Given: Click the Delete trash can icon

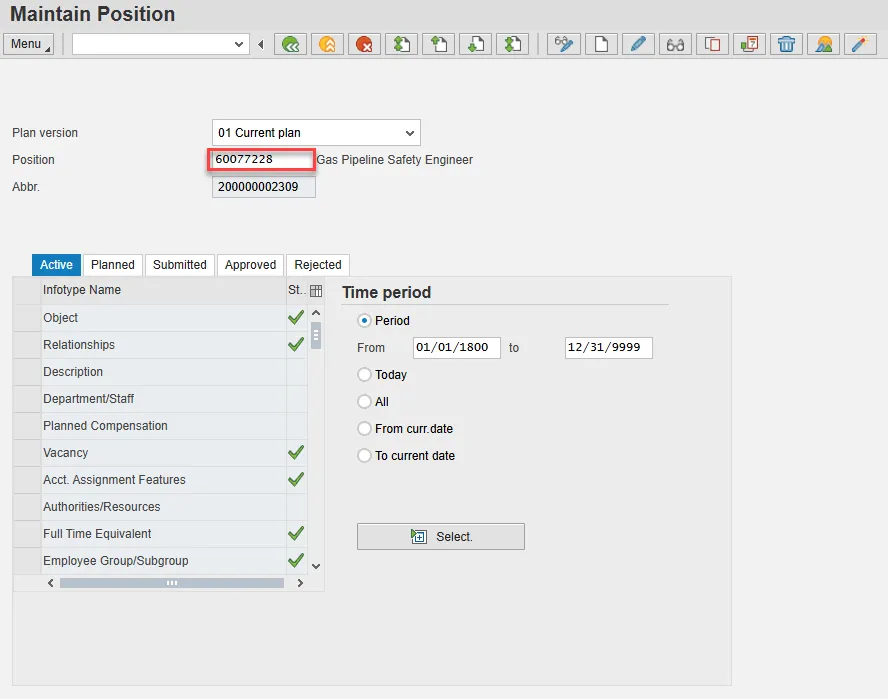Looking at the screenshot, I should (x=786, y=44).
